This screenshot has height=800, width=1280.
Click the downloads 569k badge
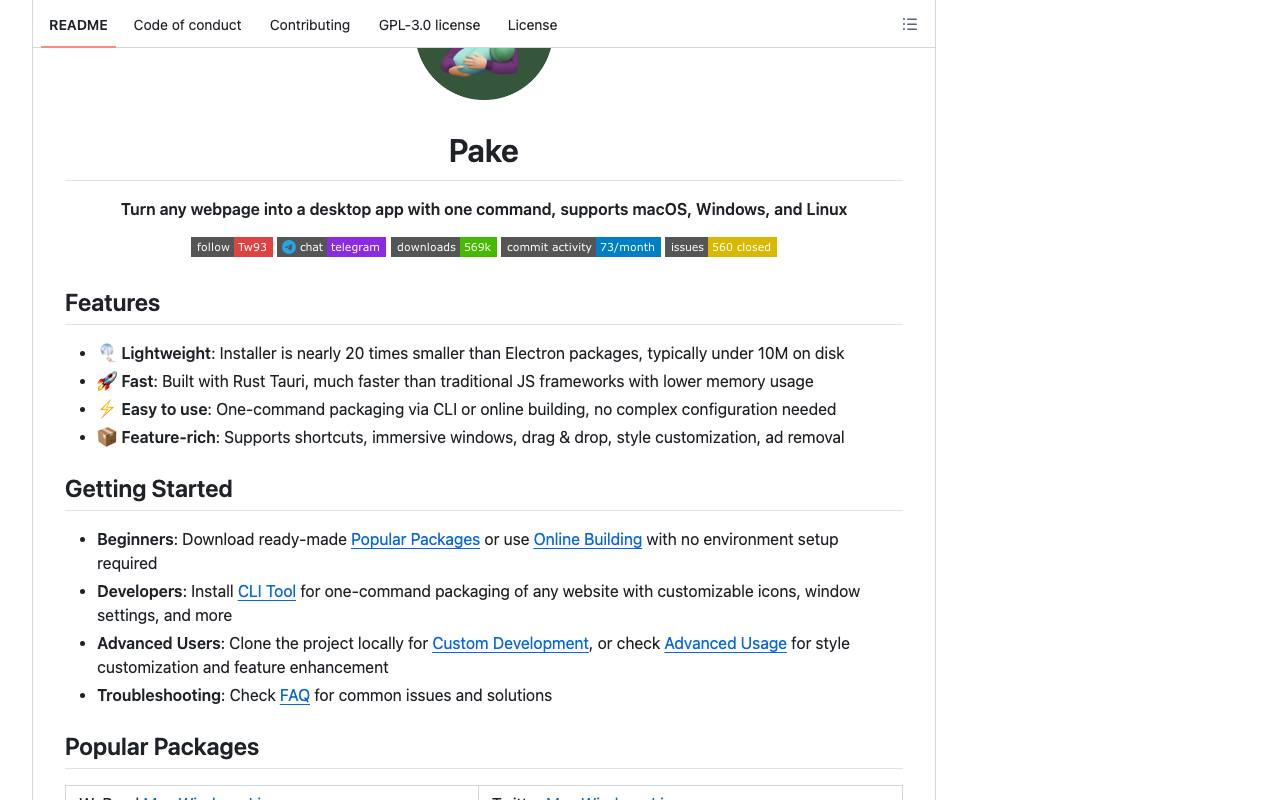pos(444,247)
